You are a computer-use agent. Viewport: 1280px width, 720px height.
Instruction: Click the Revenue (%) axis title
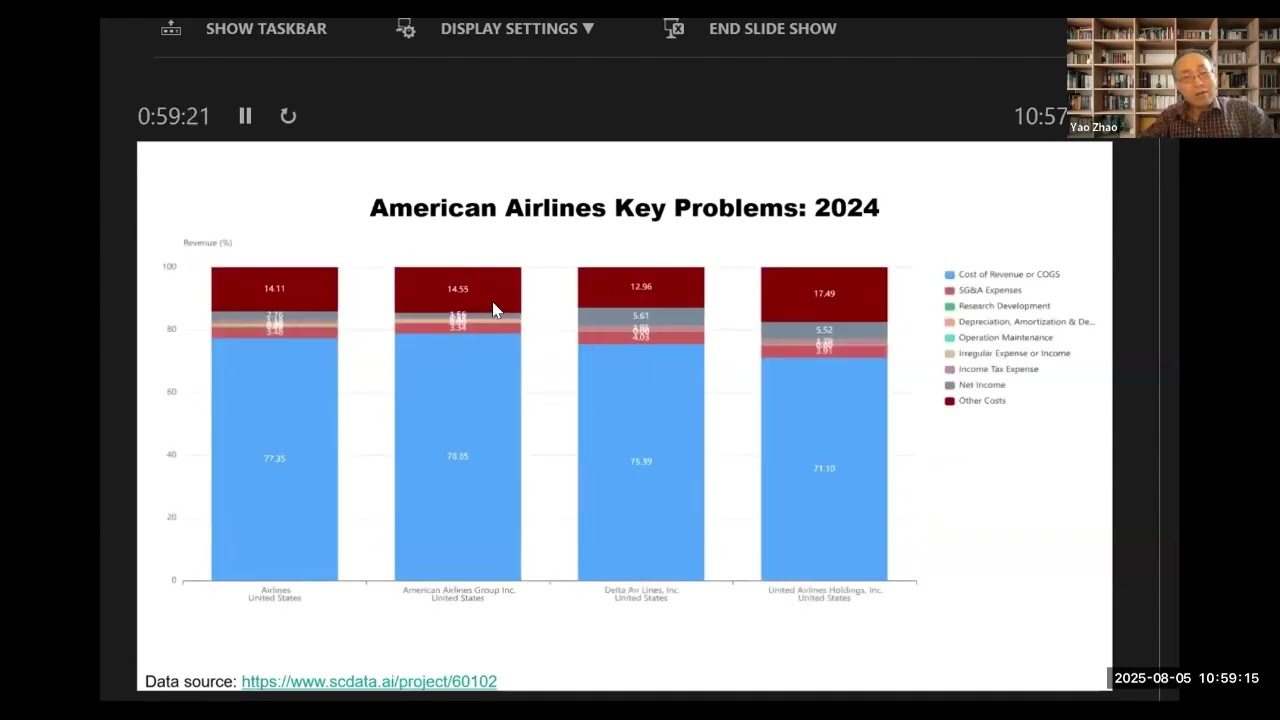pyautogui.click(x=207, y=243)
